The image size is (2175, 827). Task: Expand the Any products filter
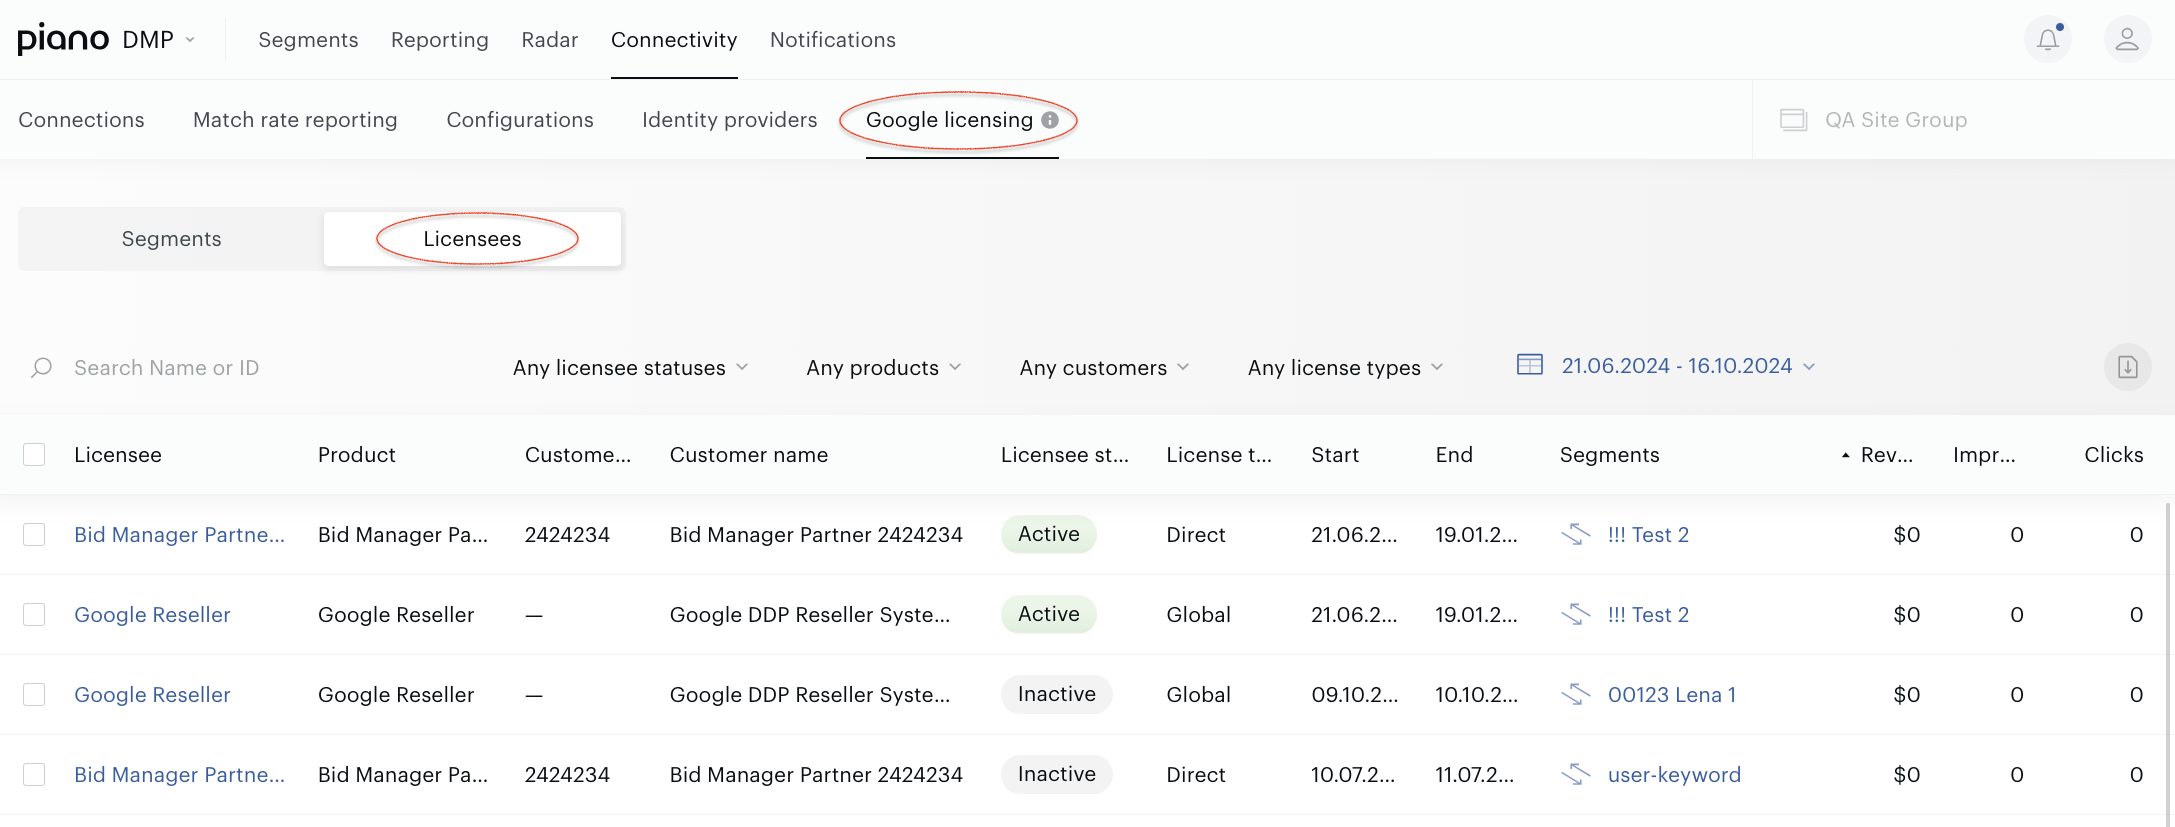[x=884, y=368]
